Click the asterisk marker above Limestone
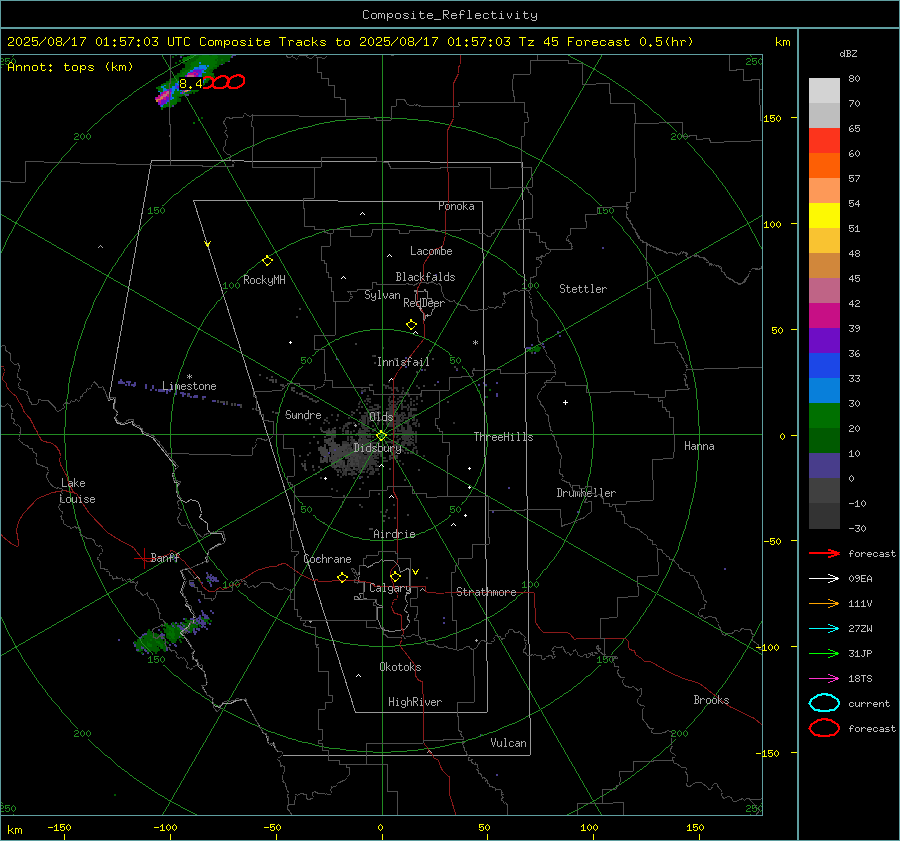 point(189,377)
